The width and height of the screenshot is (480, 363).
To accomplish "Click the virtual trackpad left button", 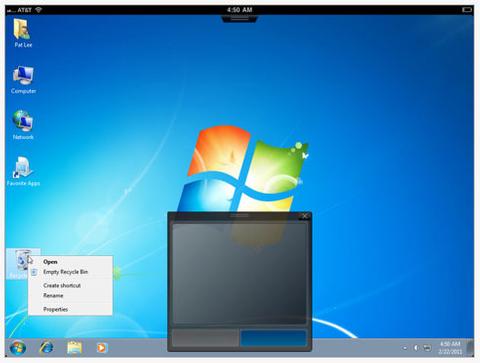I will point(205,338).
